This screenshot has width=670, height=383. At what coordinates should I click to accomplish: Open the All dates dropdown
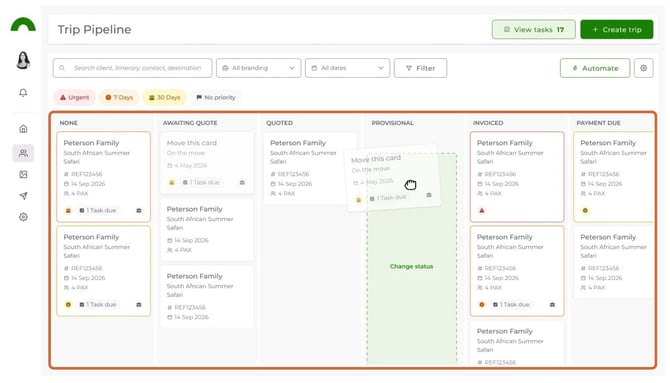(x=347, y=68)
